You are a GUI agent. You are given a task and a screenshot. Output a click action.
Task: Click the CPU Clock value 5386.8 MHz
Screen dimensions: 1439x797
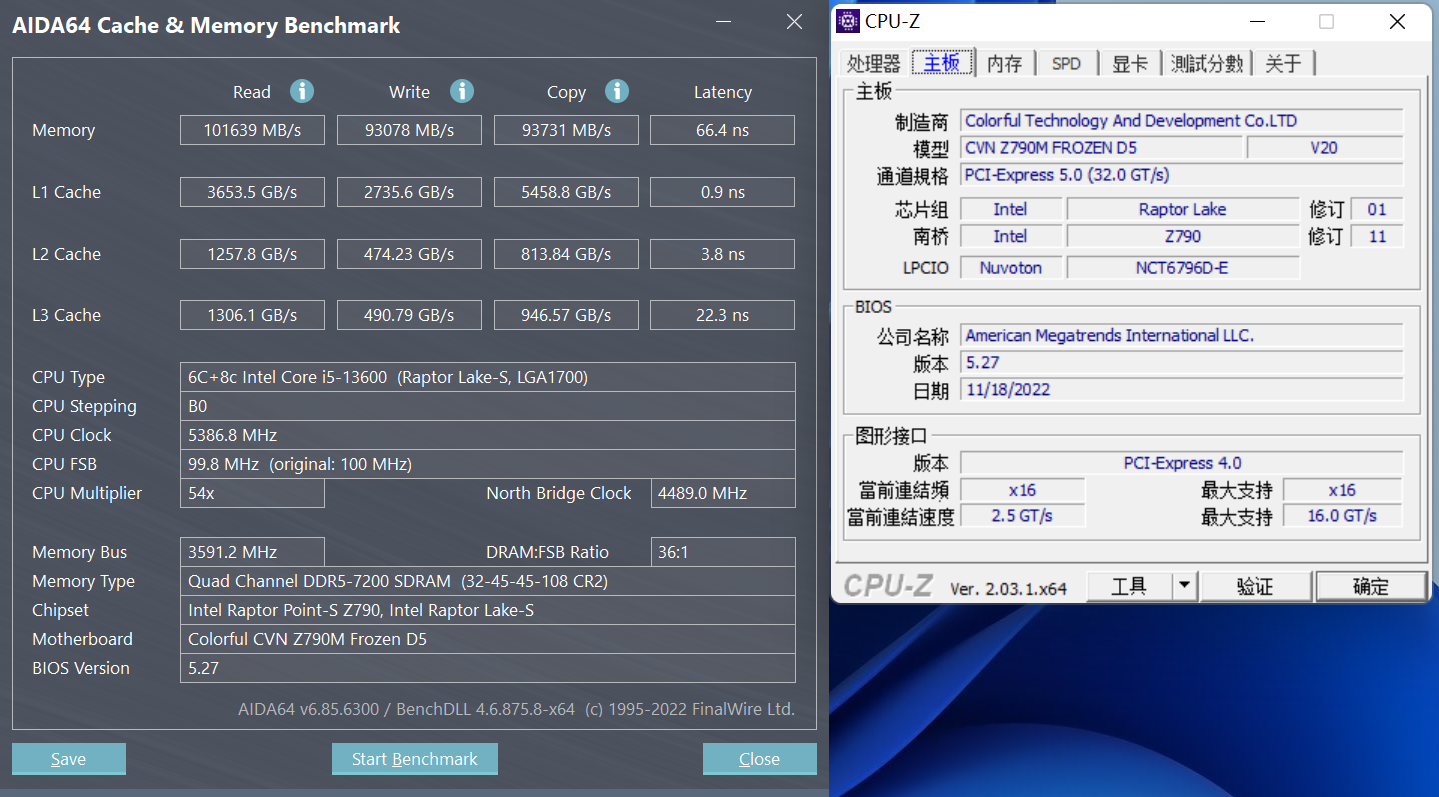(x=488, y=435)
